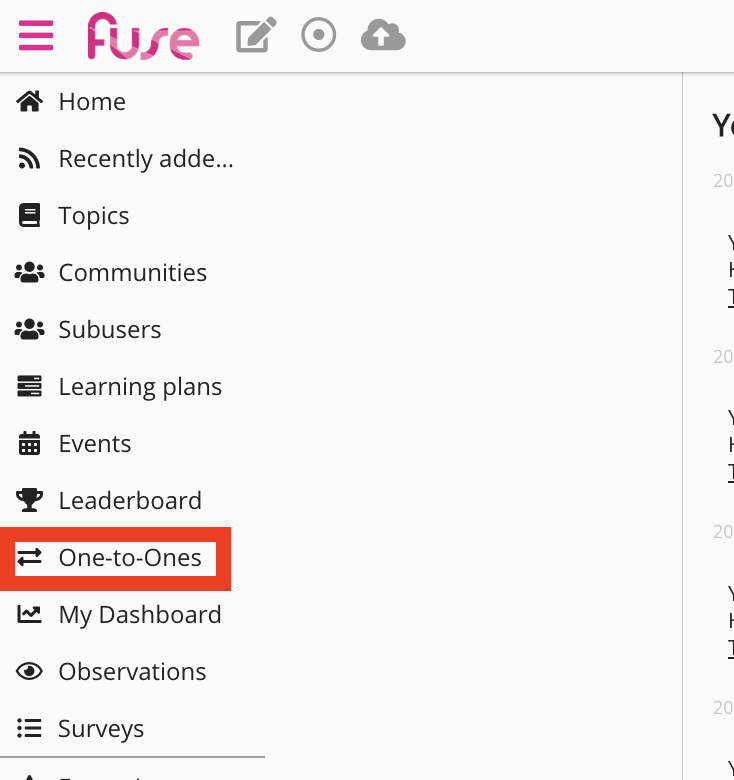Click the record circle icon
The width and height of the screenshot is (734, 780).
[x=319, y=36]
